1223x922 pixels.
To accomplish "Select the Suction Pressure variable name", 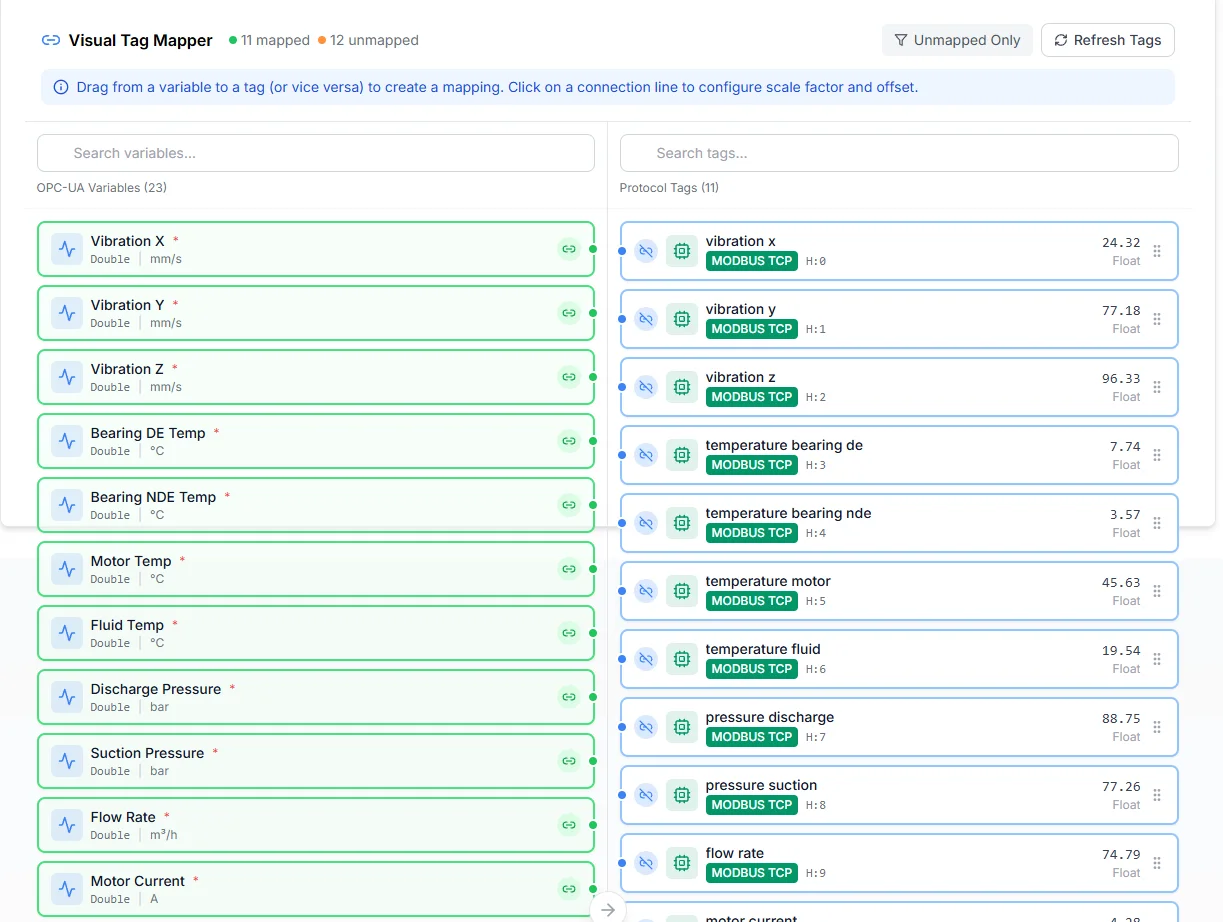I will [147, 753].
